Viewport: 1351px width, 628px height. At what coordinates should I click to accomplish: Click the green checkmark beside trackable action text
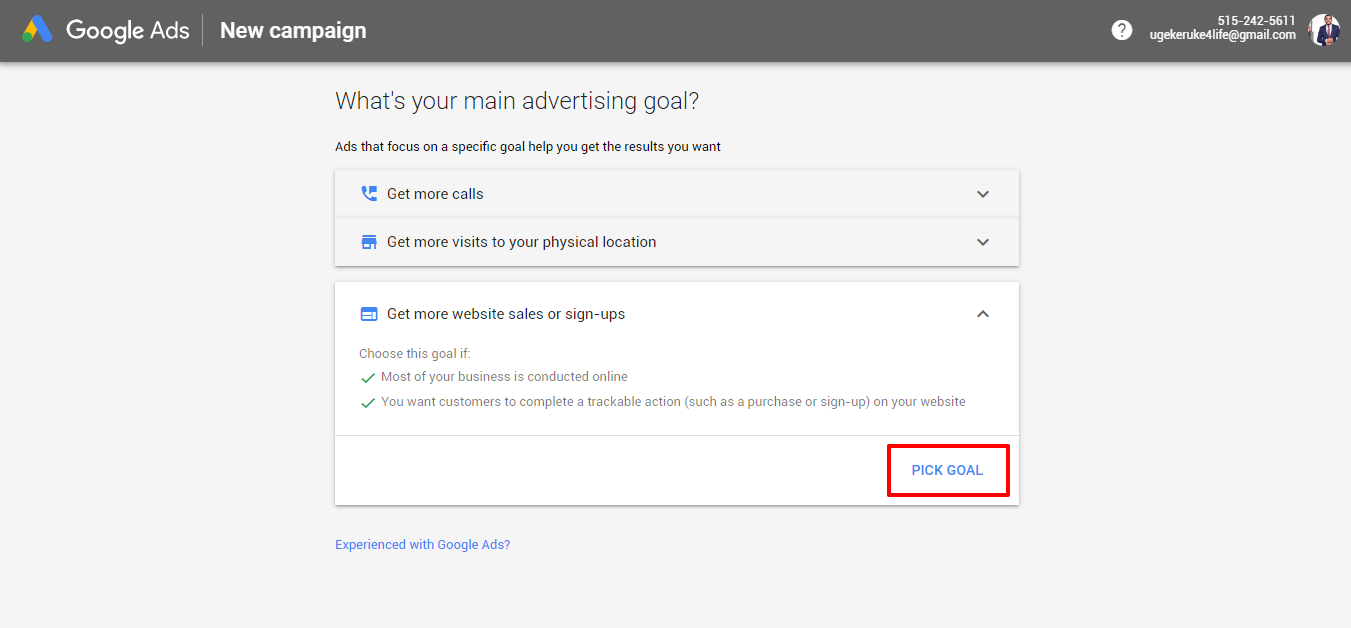tap(368, 403)
